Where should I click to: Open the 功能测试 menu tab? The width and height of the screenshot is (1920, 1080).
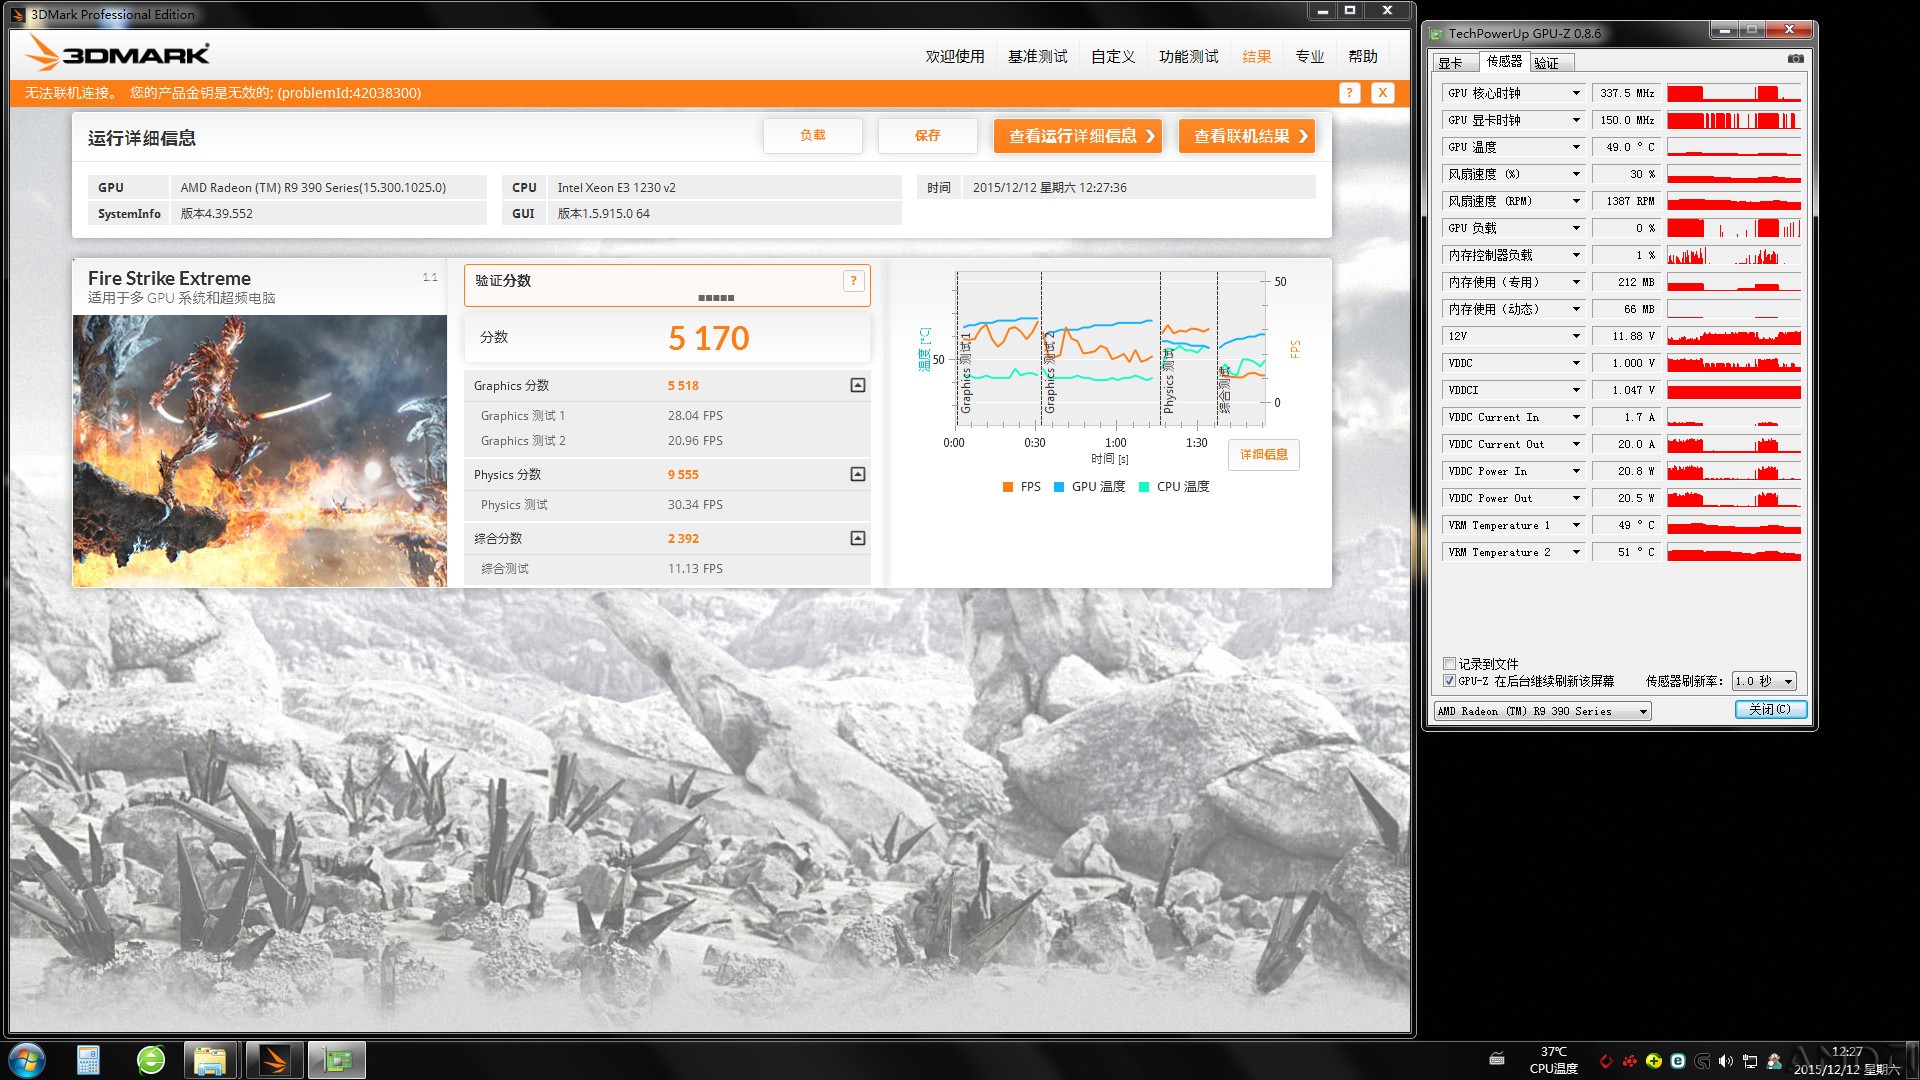click(1188, 57)
